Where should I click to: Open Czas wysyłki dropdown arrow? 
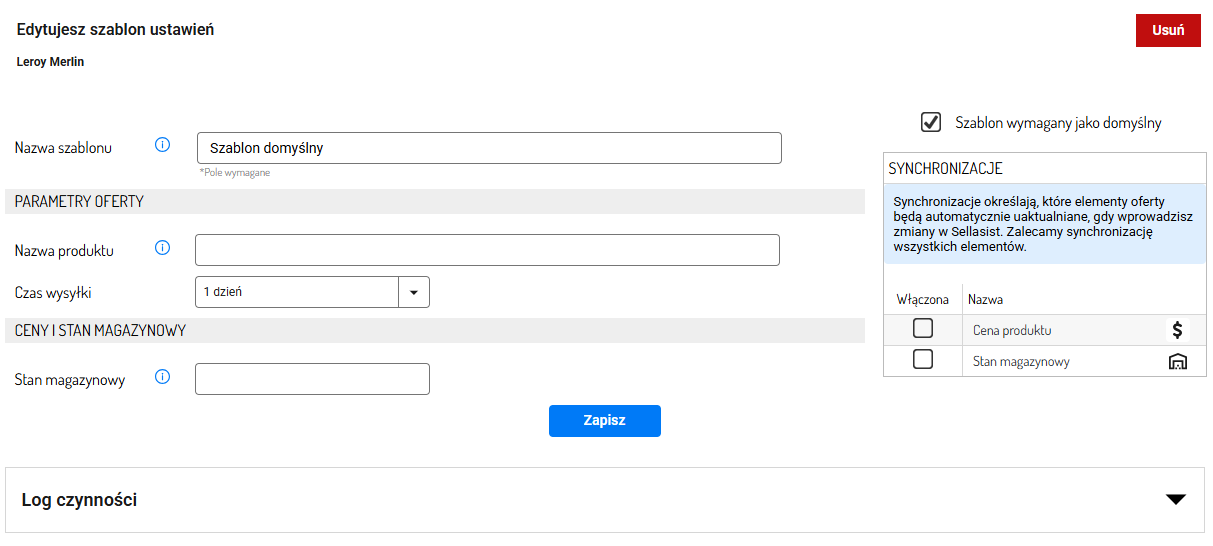coord(414,292)
